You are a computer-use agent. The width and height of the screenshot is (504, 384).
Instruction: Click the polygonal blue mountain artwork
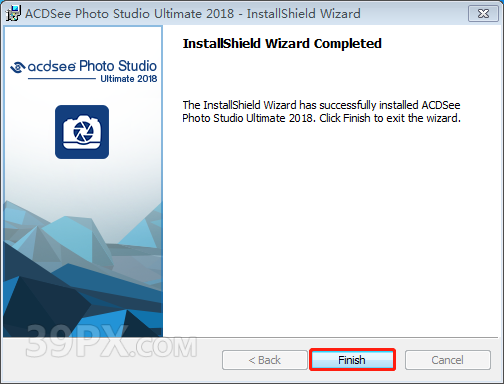[x=83, y=270]
